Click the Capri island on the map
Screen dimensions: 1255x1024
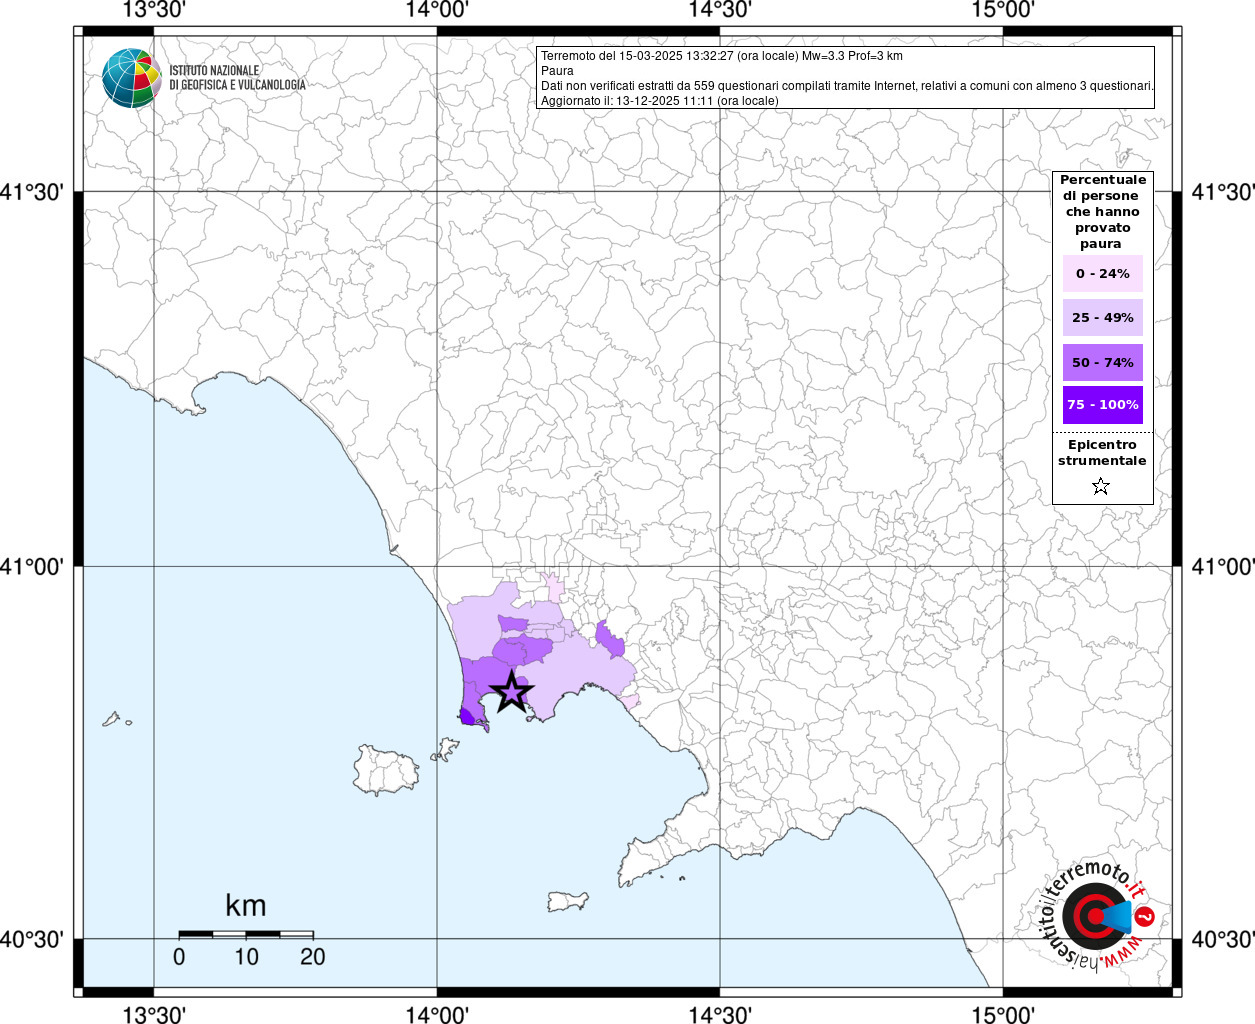(x=568, y=901)
